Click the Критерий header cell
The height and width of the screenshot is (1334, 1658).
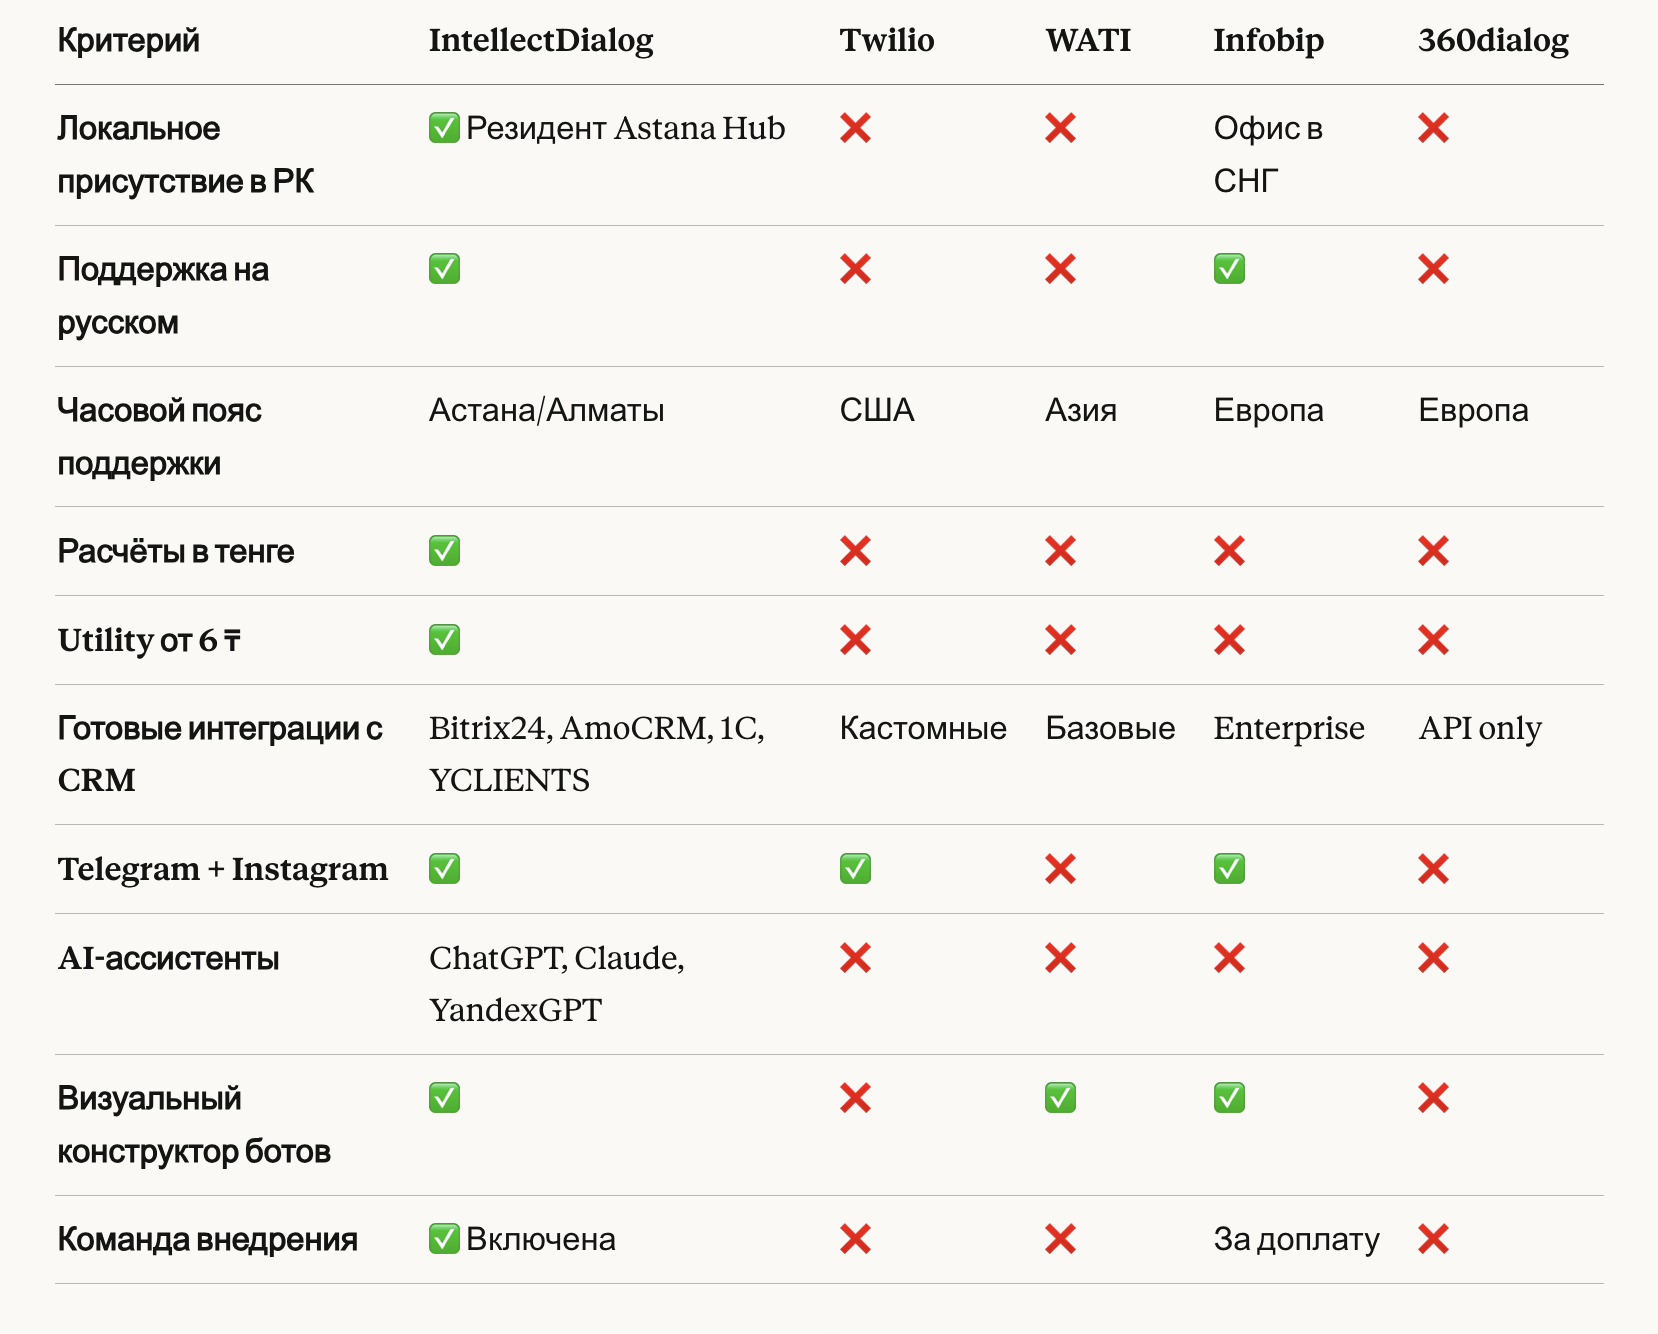coord(128,40)
